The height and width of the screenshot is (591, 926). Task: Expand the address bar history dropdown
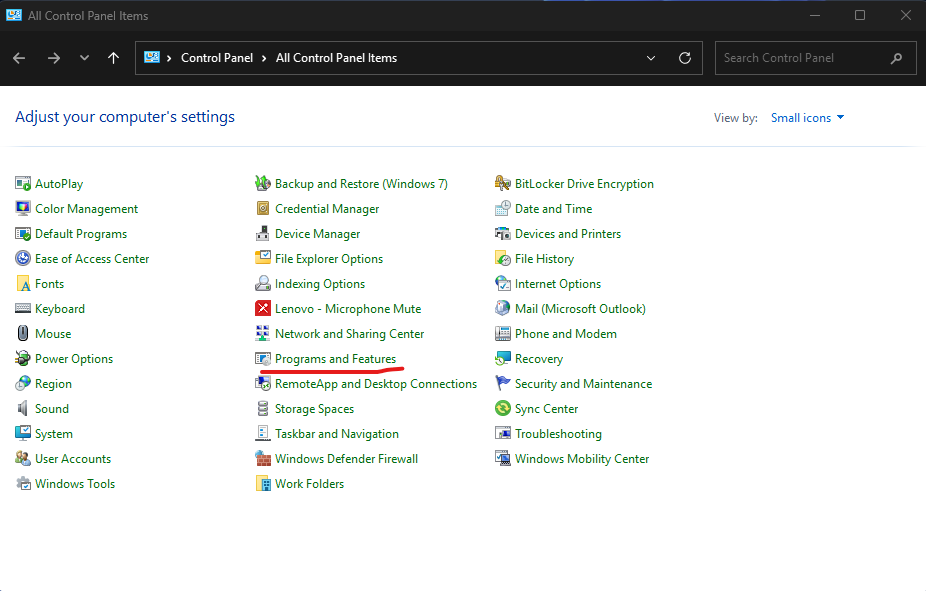652,58
